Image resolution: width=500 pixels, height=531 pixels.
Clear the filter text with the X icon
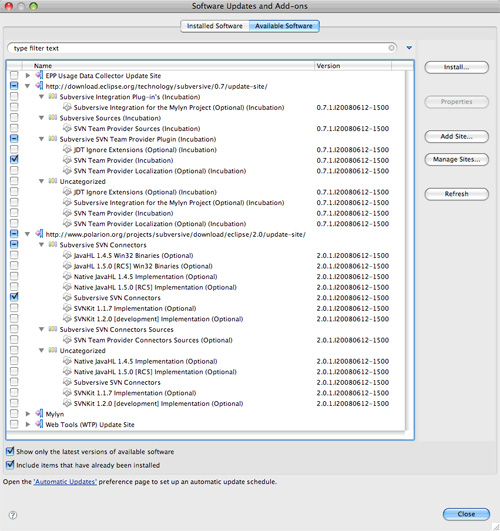391,48
